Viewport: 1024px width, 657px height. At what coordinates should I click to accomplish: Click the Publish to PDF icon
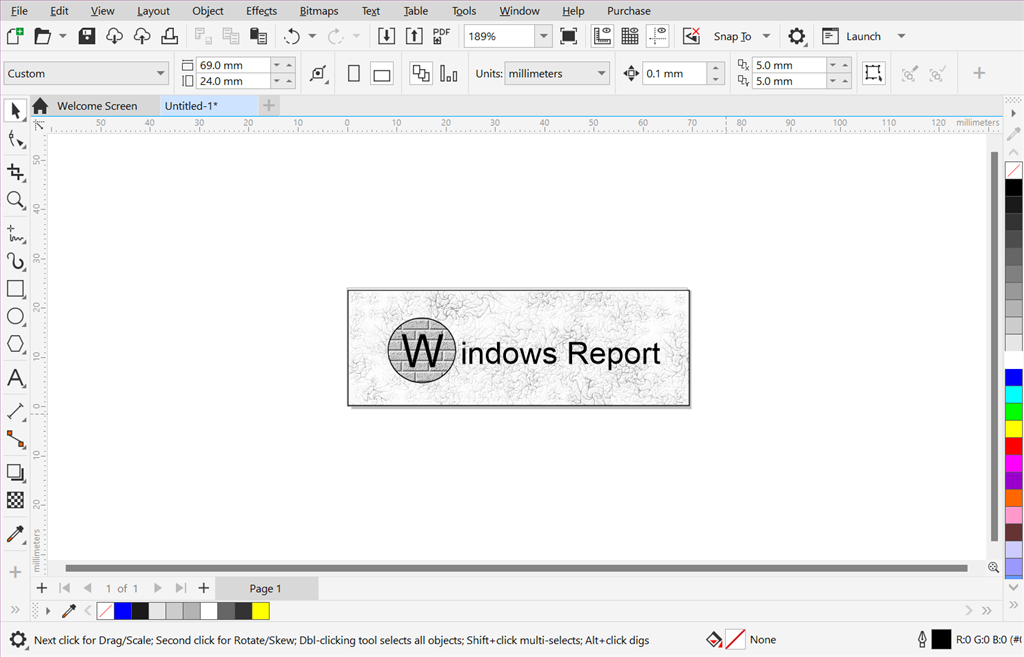pyautogui.click(x=441, y=36)
